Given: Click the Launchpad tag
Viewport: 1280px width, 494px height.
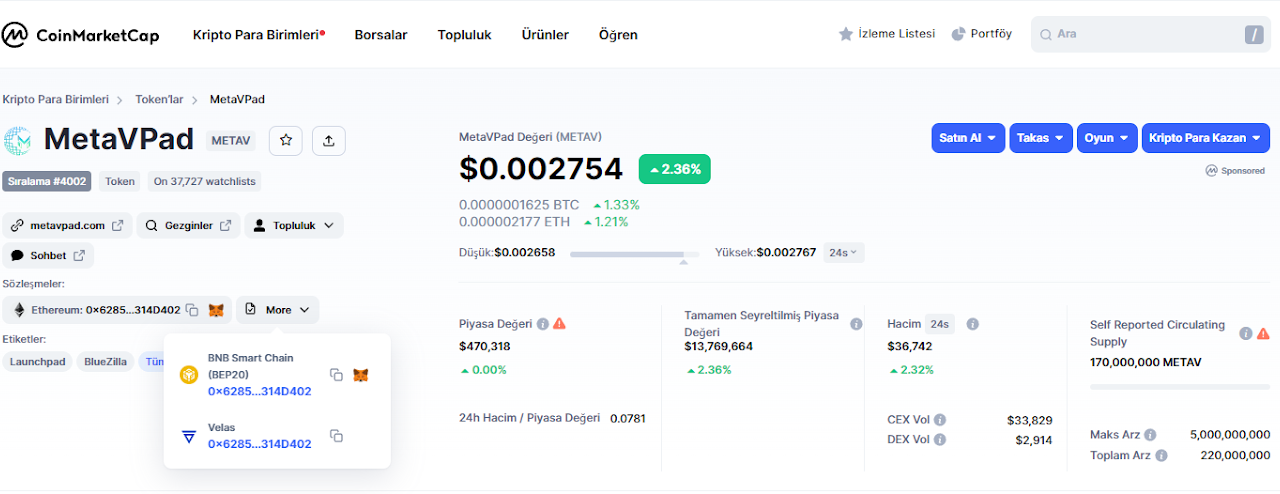Looking at the screenshot, I should 37,361.
